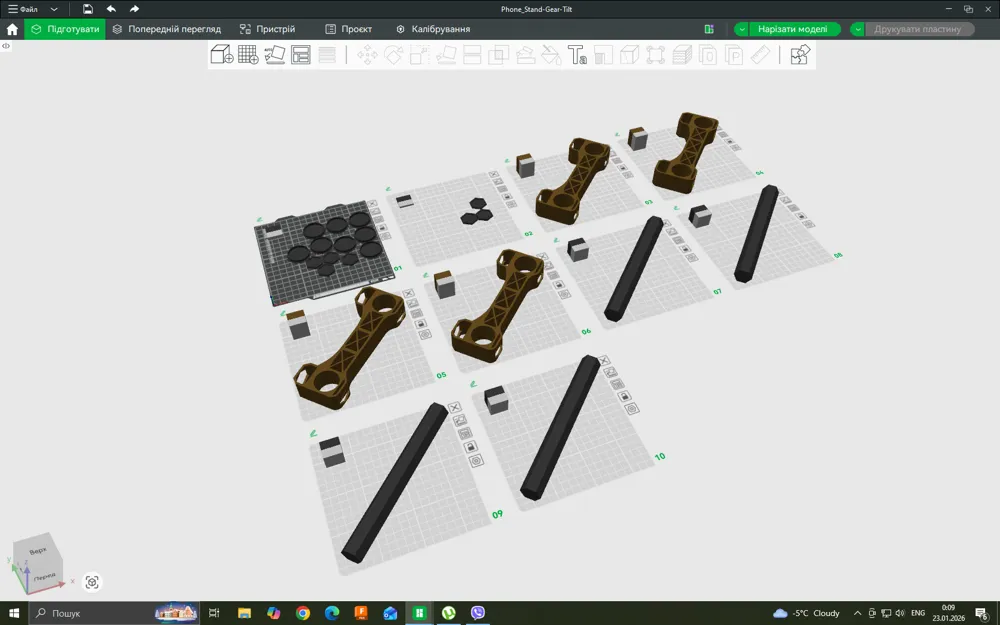Edit plate 10 name pencil icon
Viewport: 1000px width, 625px height.
pos(473,384)
